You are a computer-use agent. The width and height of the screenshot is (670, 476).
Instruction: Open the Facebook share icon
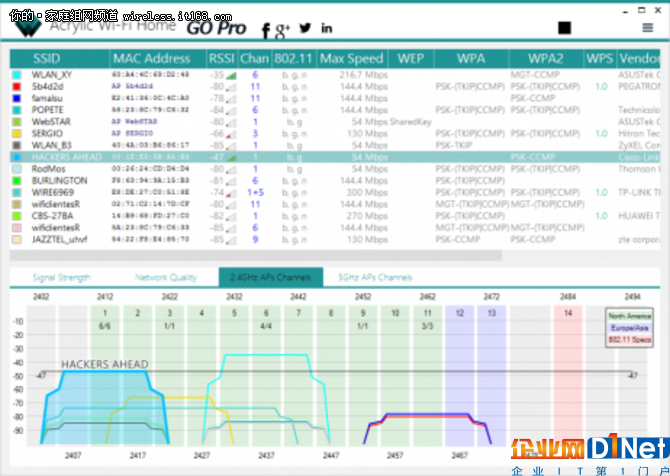click(265, 30)
